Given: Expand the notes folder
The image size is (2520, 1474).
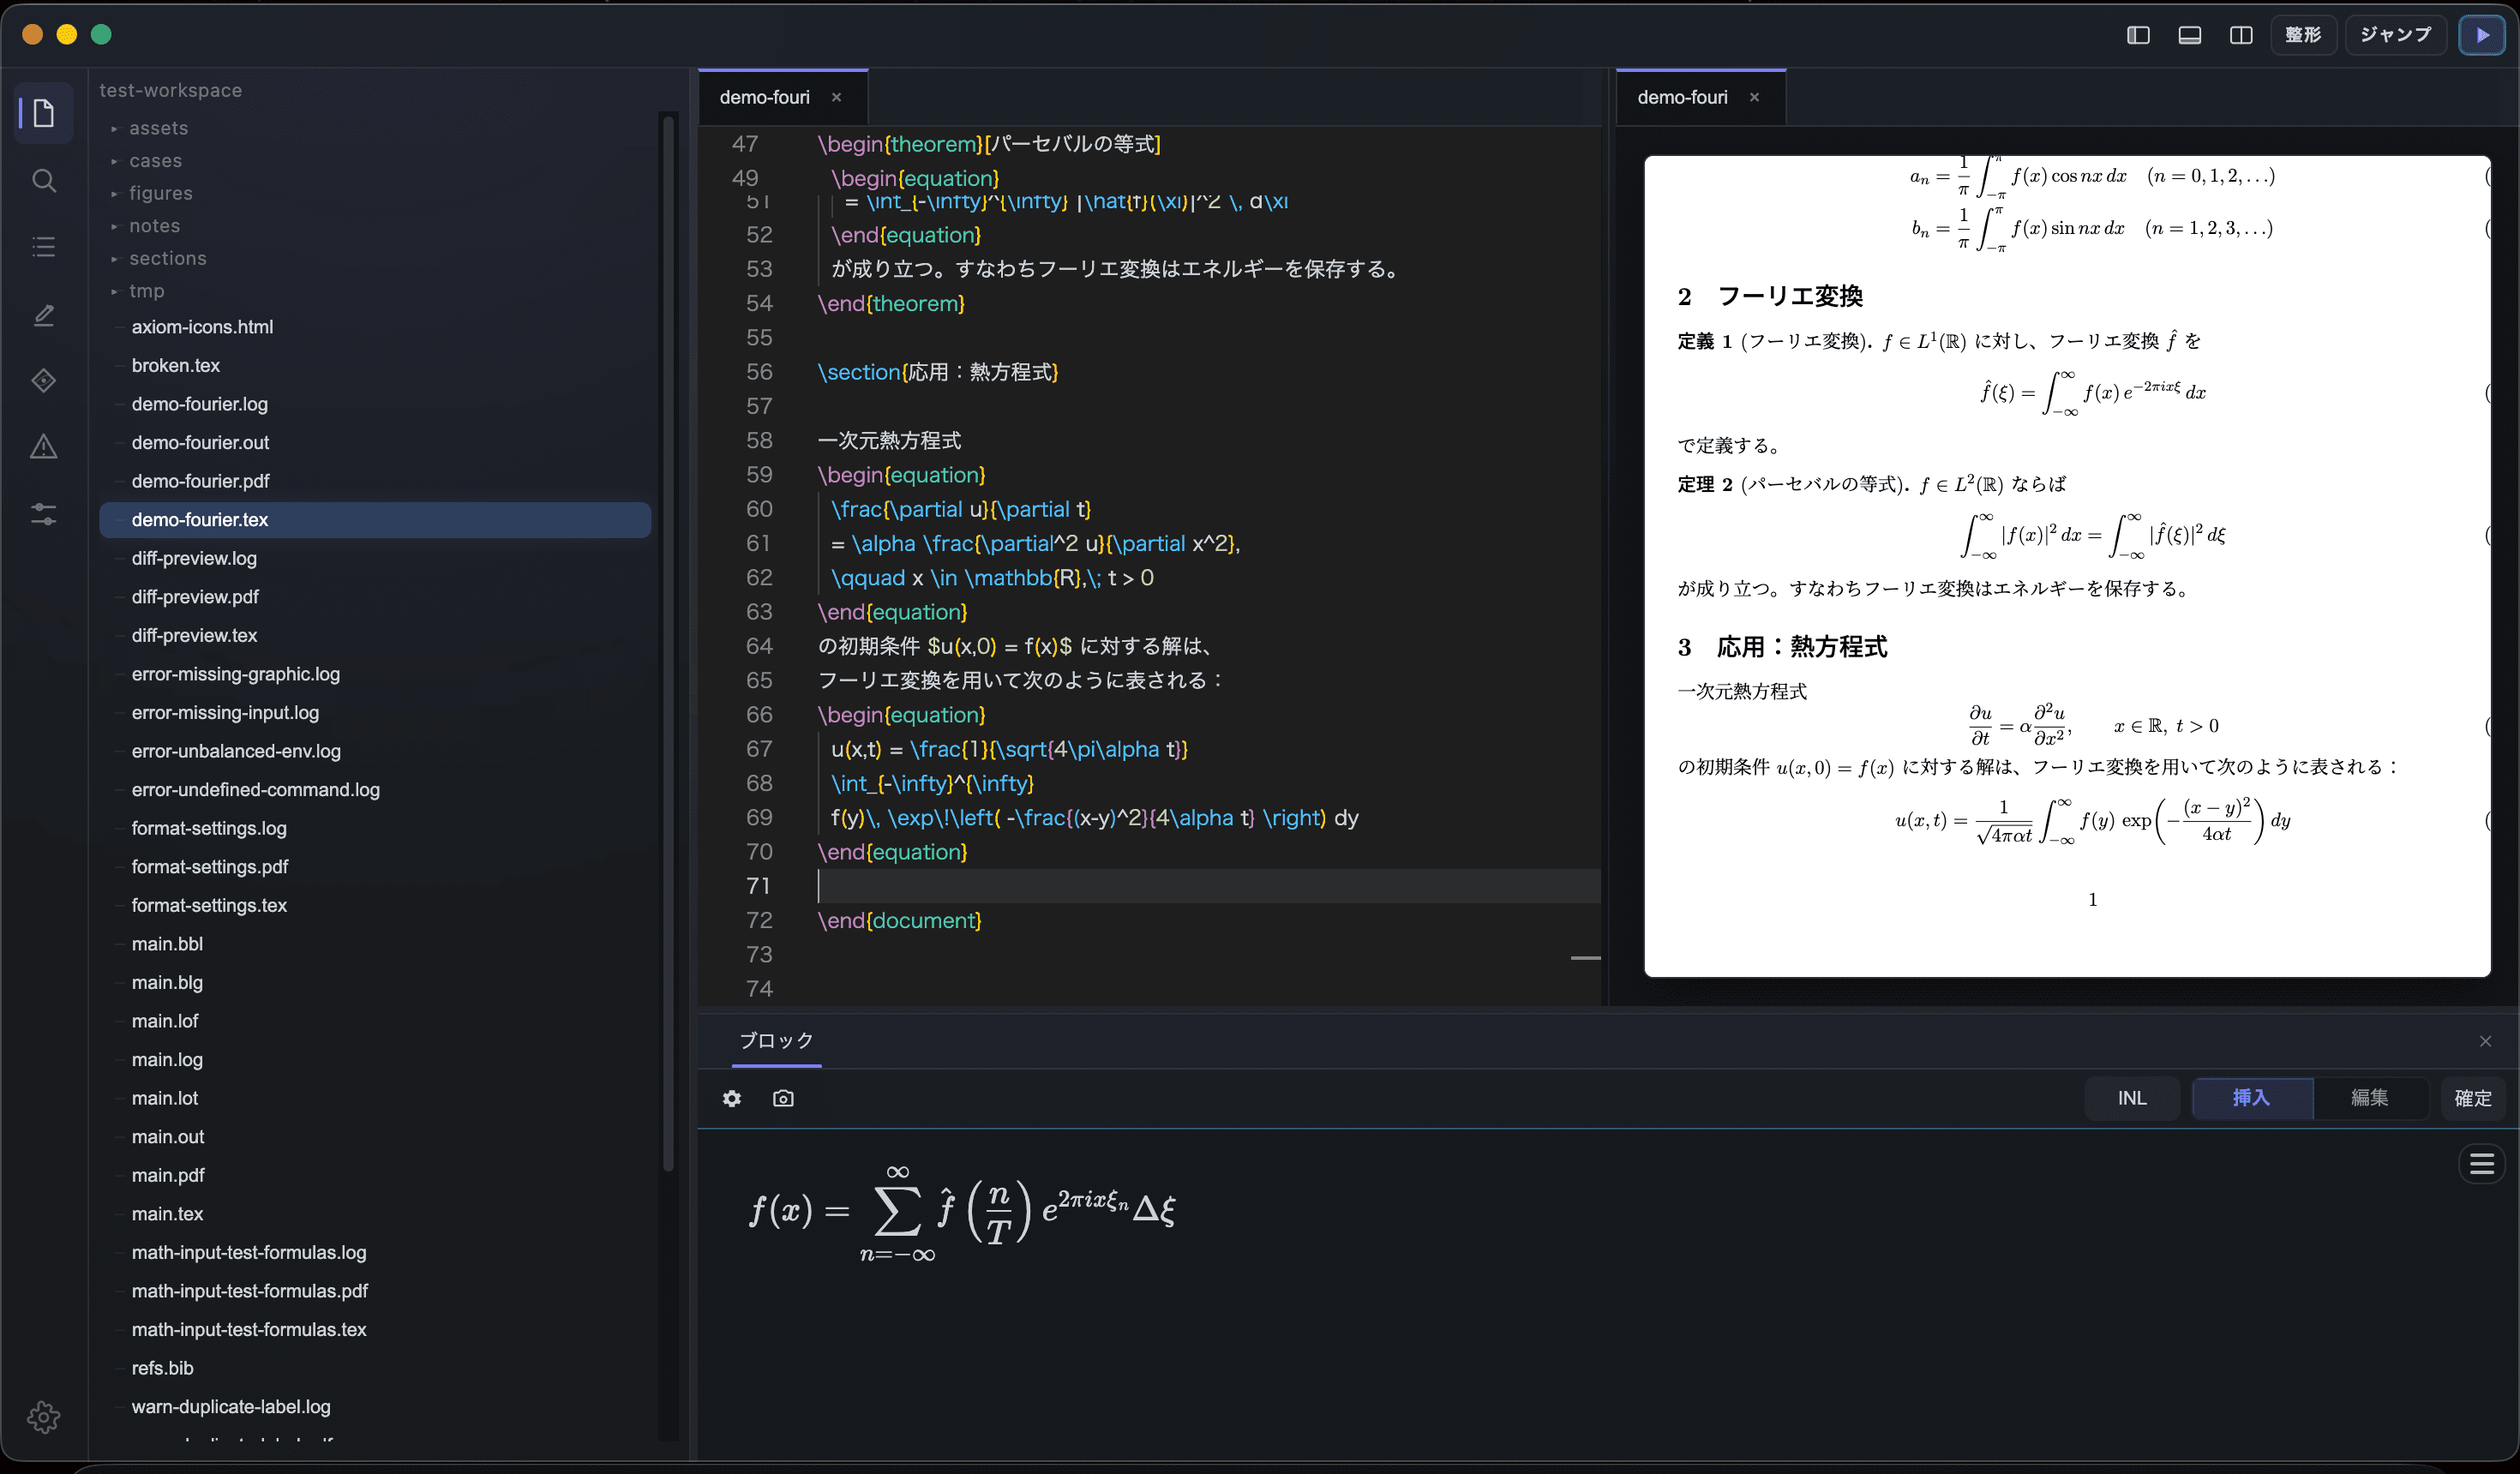Looking at the screenshot, I should [x=154, y=226].
